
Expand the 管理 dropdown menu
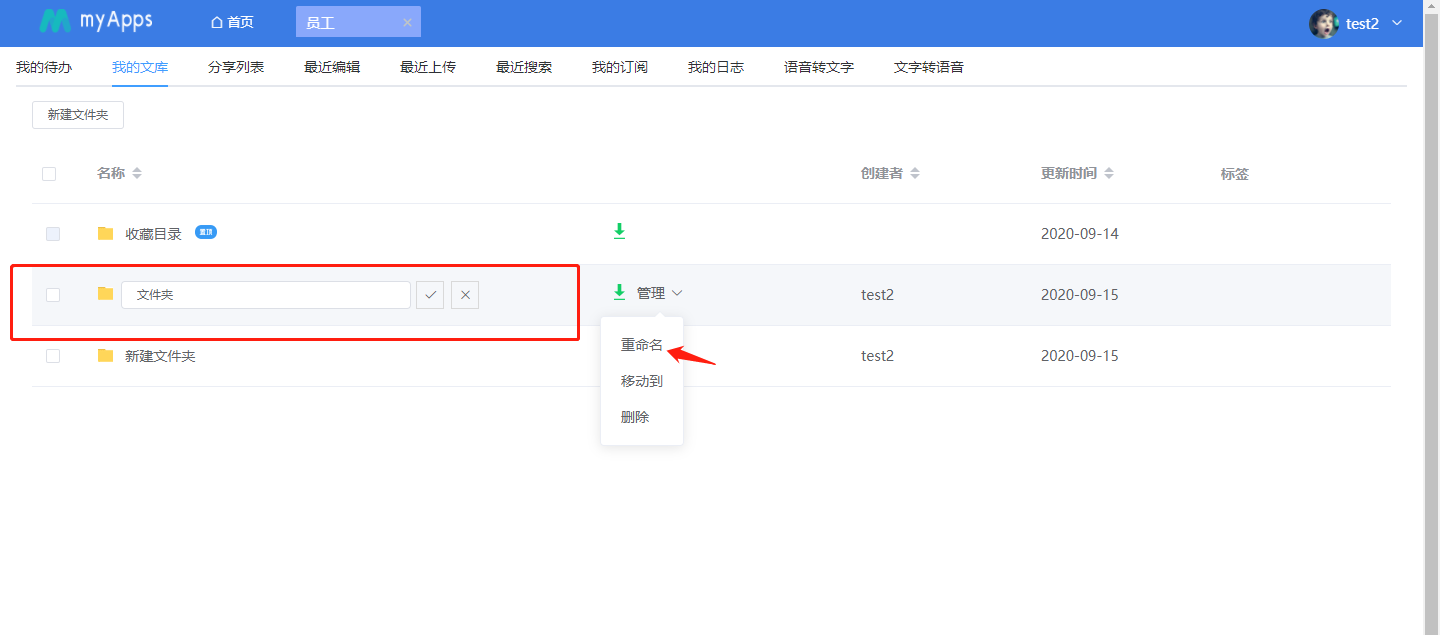(659, 293)
